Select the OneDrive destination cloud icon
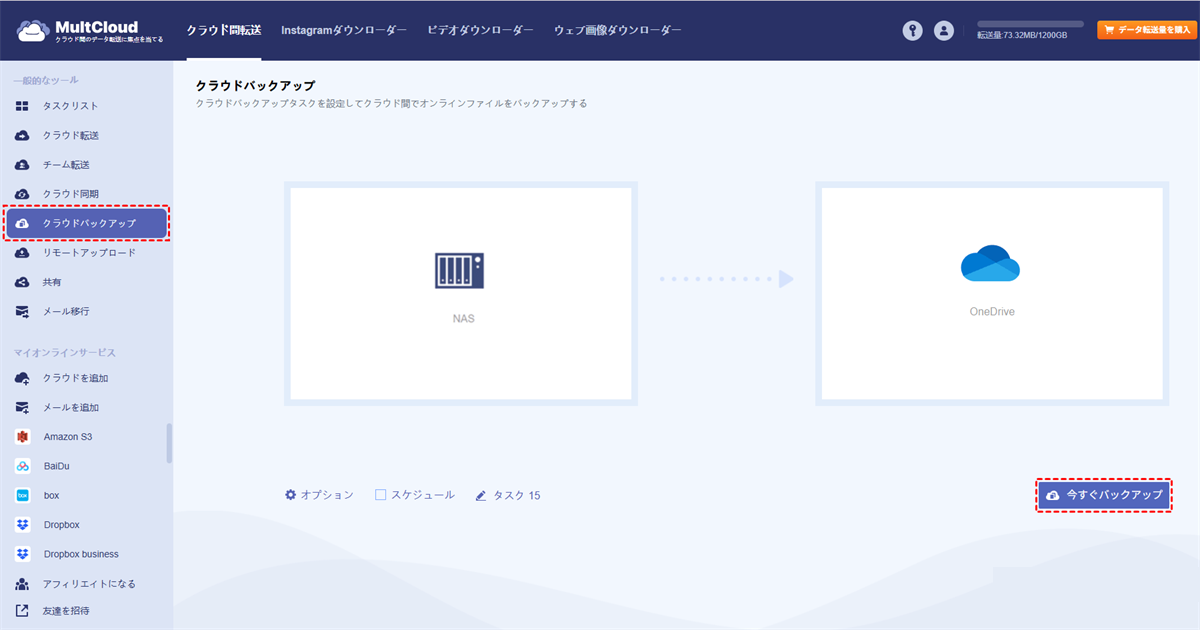Viewport: 1200px width, 630px height. pos(990,264)
